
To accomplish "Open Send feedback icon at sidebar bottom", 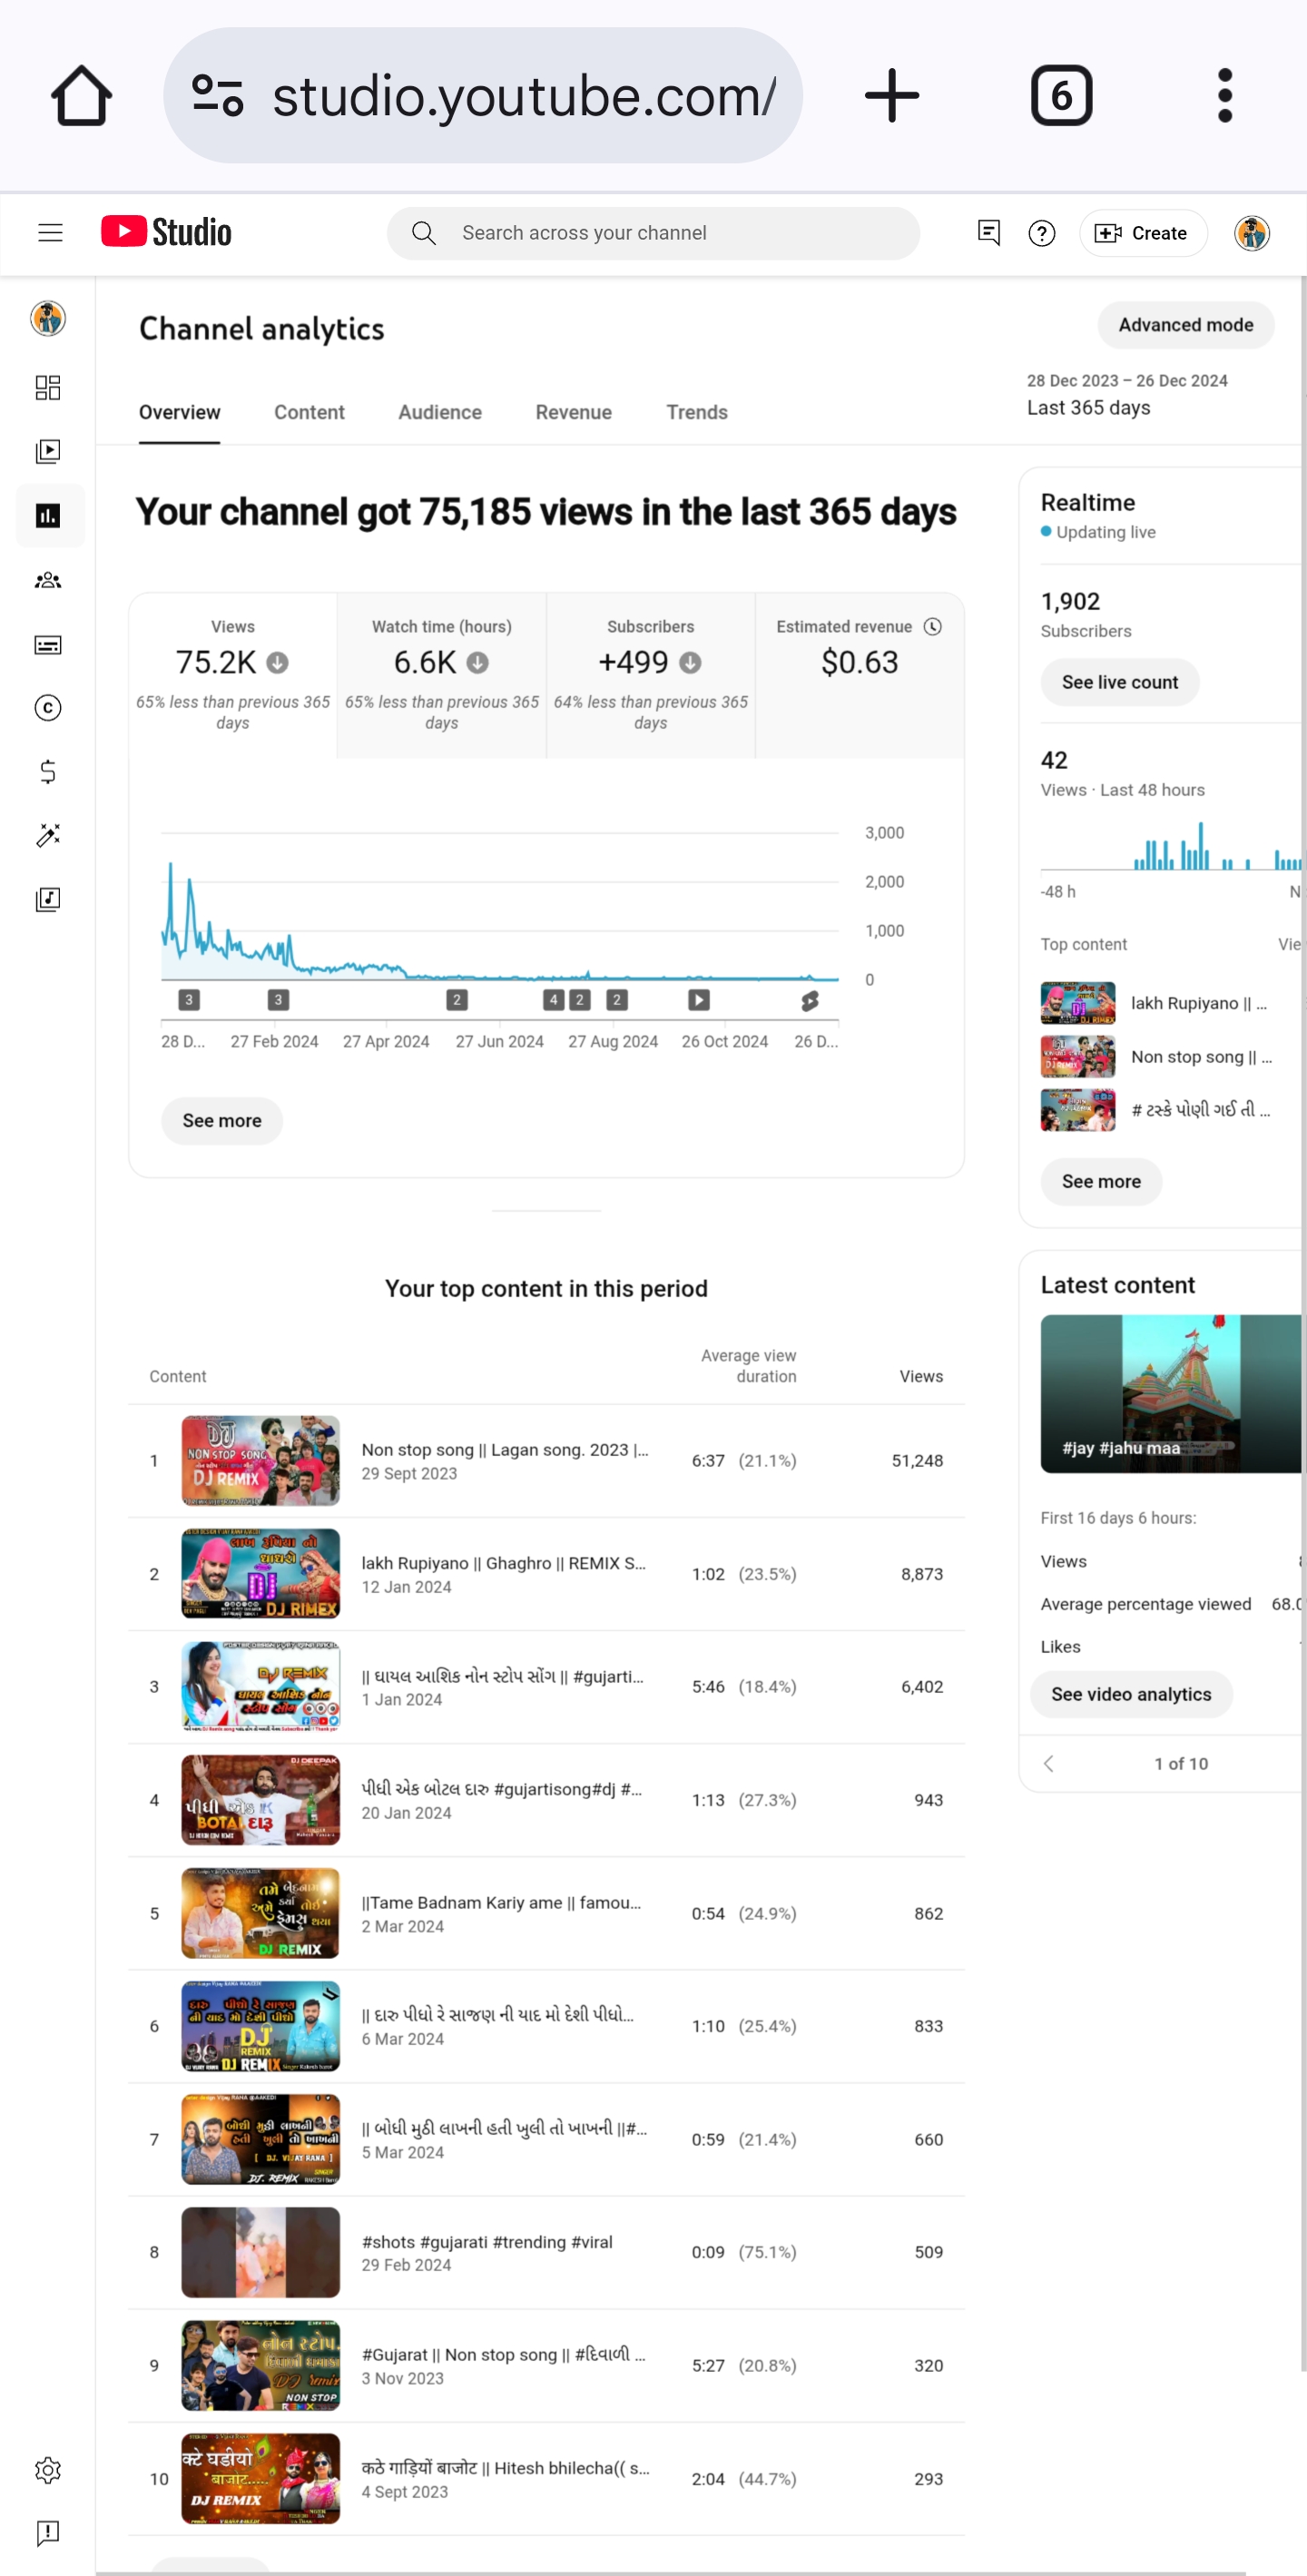I will (x=48, y=2533).
